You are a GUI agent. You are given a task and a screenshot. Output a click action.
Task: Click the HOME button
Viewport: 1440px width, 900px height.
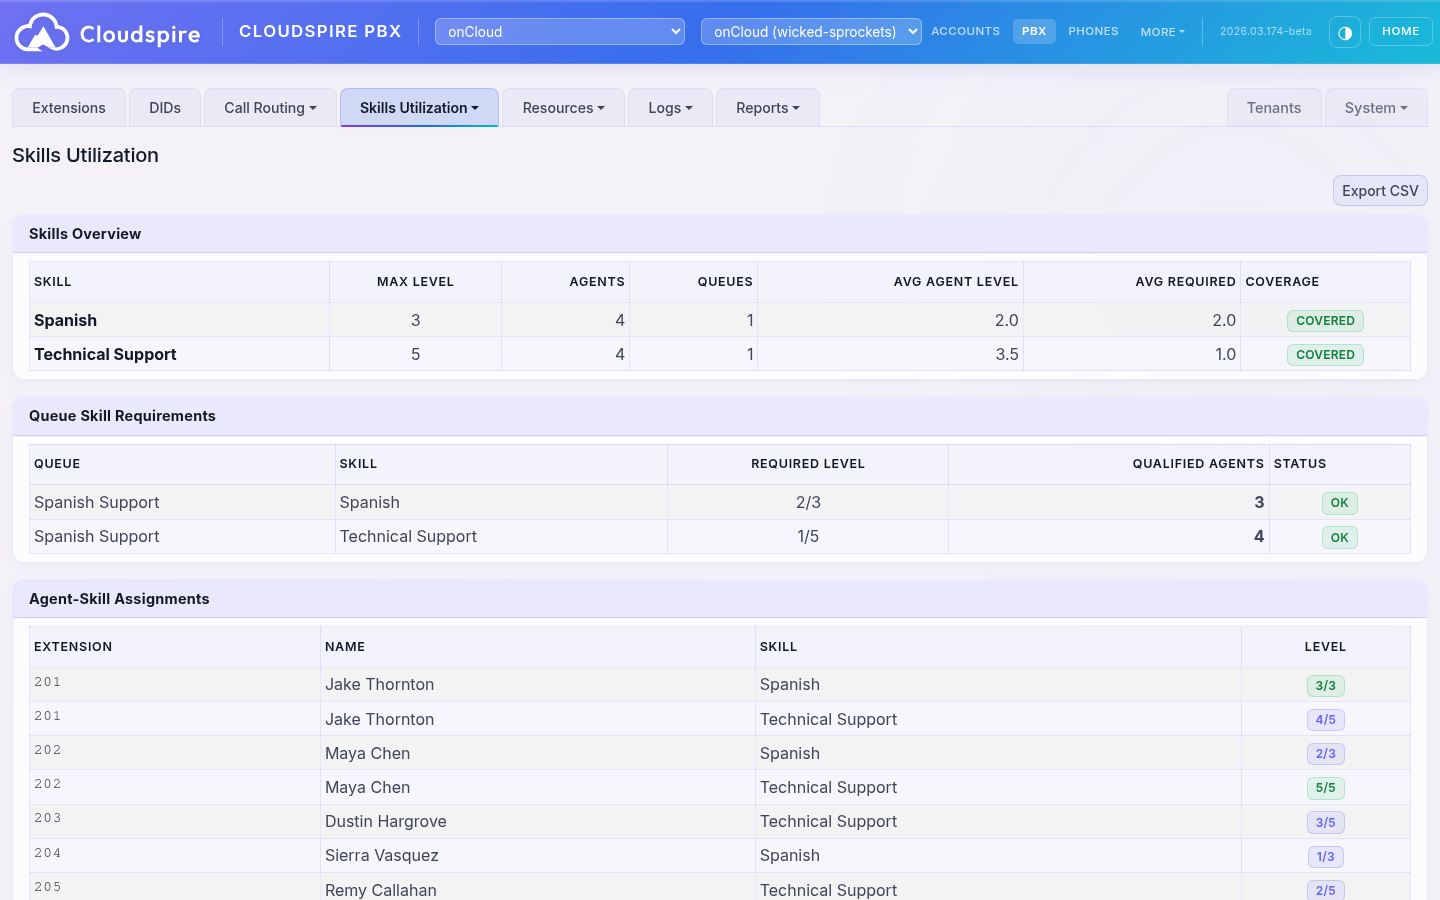pos(1400,31)
